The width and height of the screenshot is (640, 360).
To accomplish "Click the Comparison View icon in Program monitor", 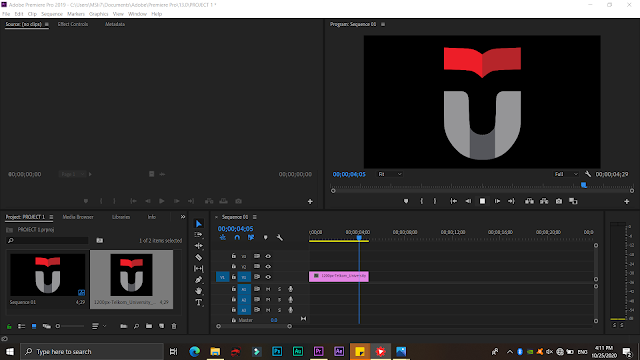I will [x=573, y=201].
